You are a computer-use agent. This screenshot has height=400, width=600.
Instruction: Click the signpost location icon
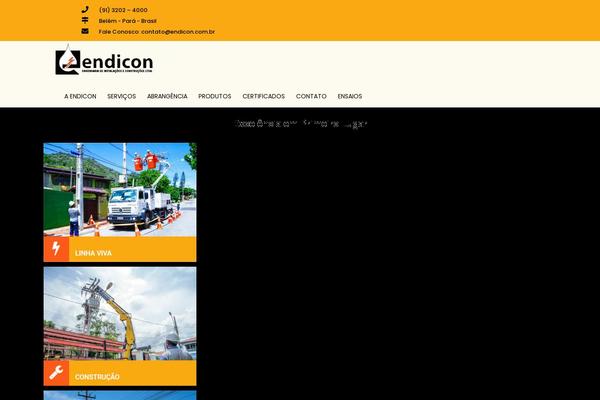coord(85,20)
